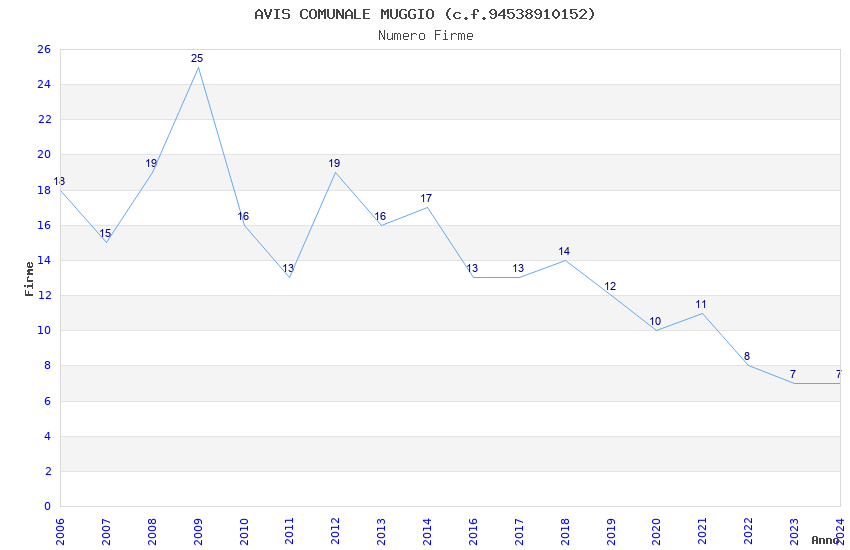Click the y-axis tick label 16

(44, 225)
